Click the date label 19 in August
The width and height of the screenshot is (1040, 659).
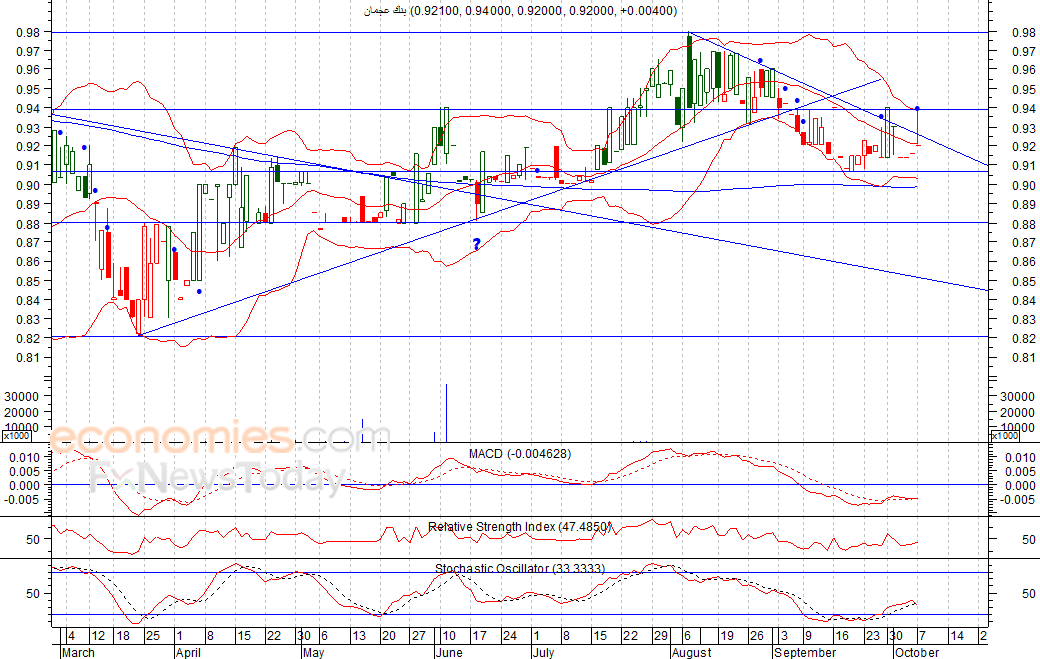pyautogui.click(x=727, y=636)
